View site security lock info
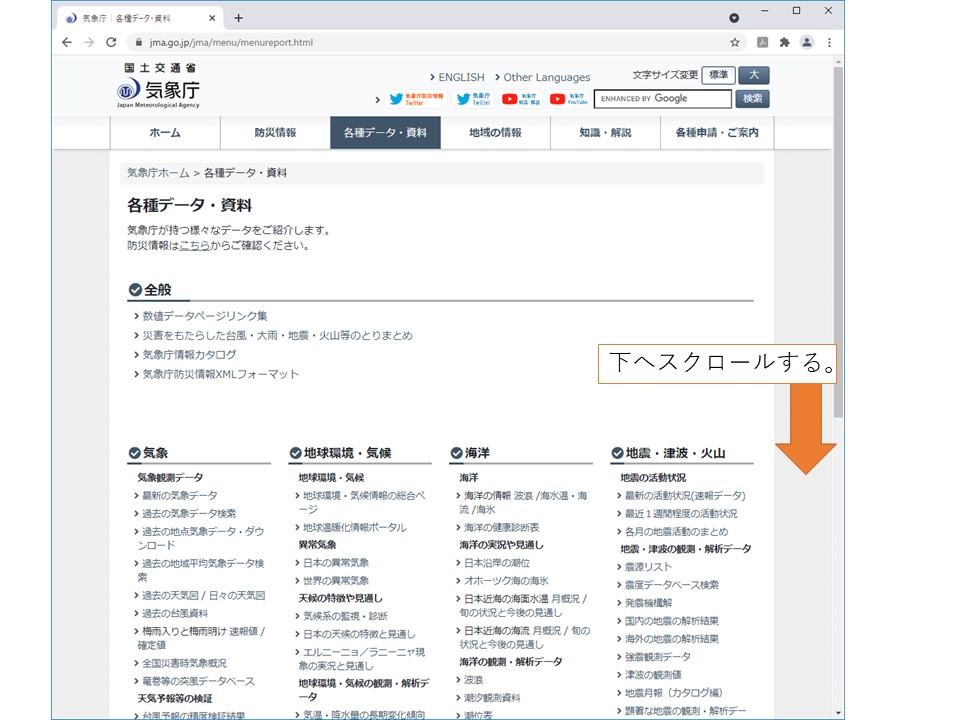The image size is (960, 720). (x=138, y=42)
